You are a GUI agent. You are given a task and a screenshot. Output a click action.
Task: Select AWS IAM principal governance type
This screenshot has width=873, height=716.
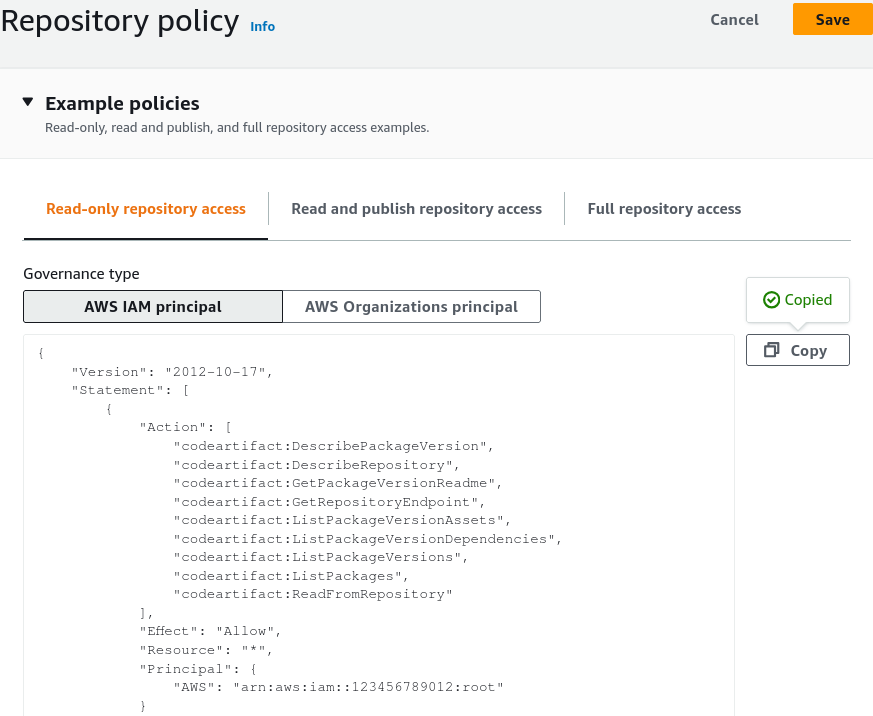[153, 307]
